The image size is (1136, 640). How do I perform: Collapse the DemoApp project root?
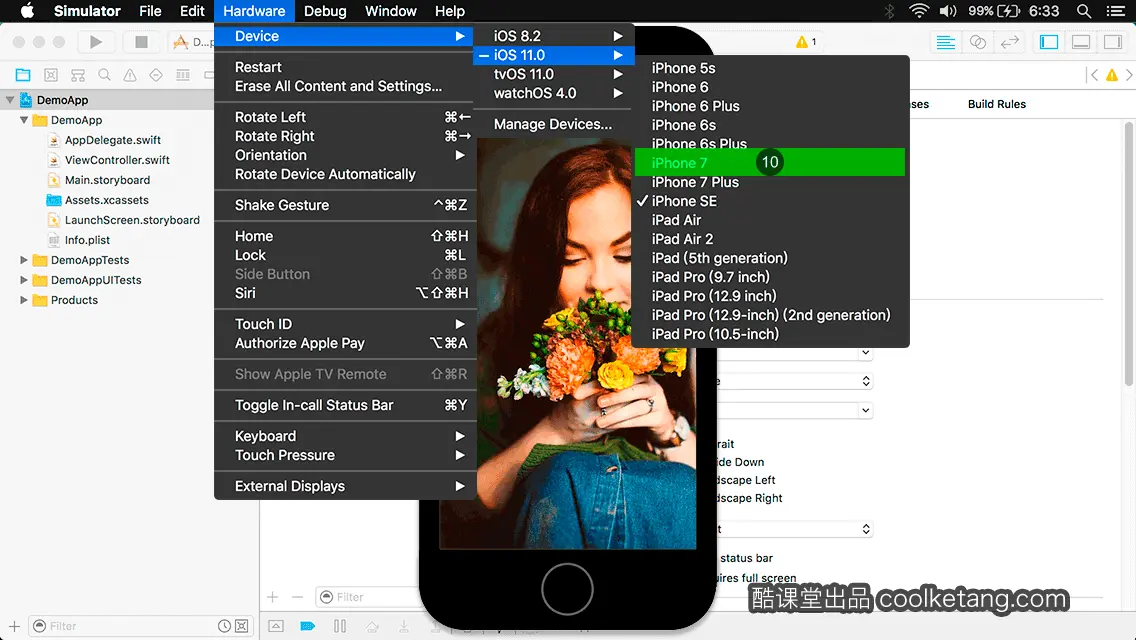tap(10, 100)
